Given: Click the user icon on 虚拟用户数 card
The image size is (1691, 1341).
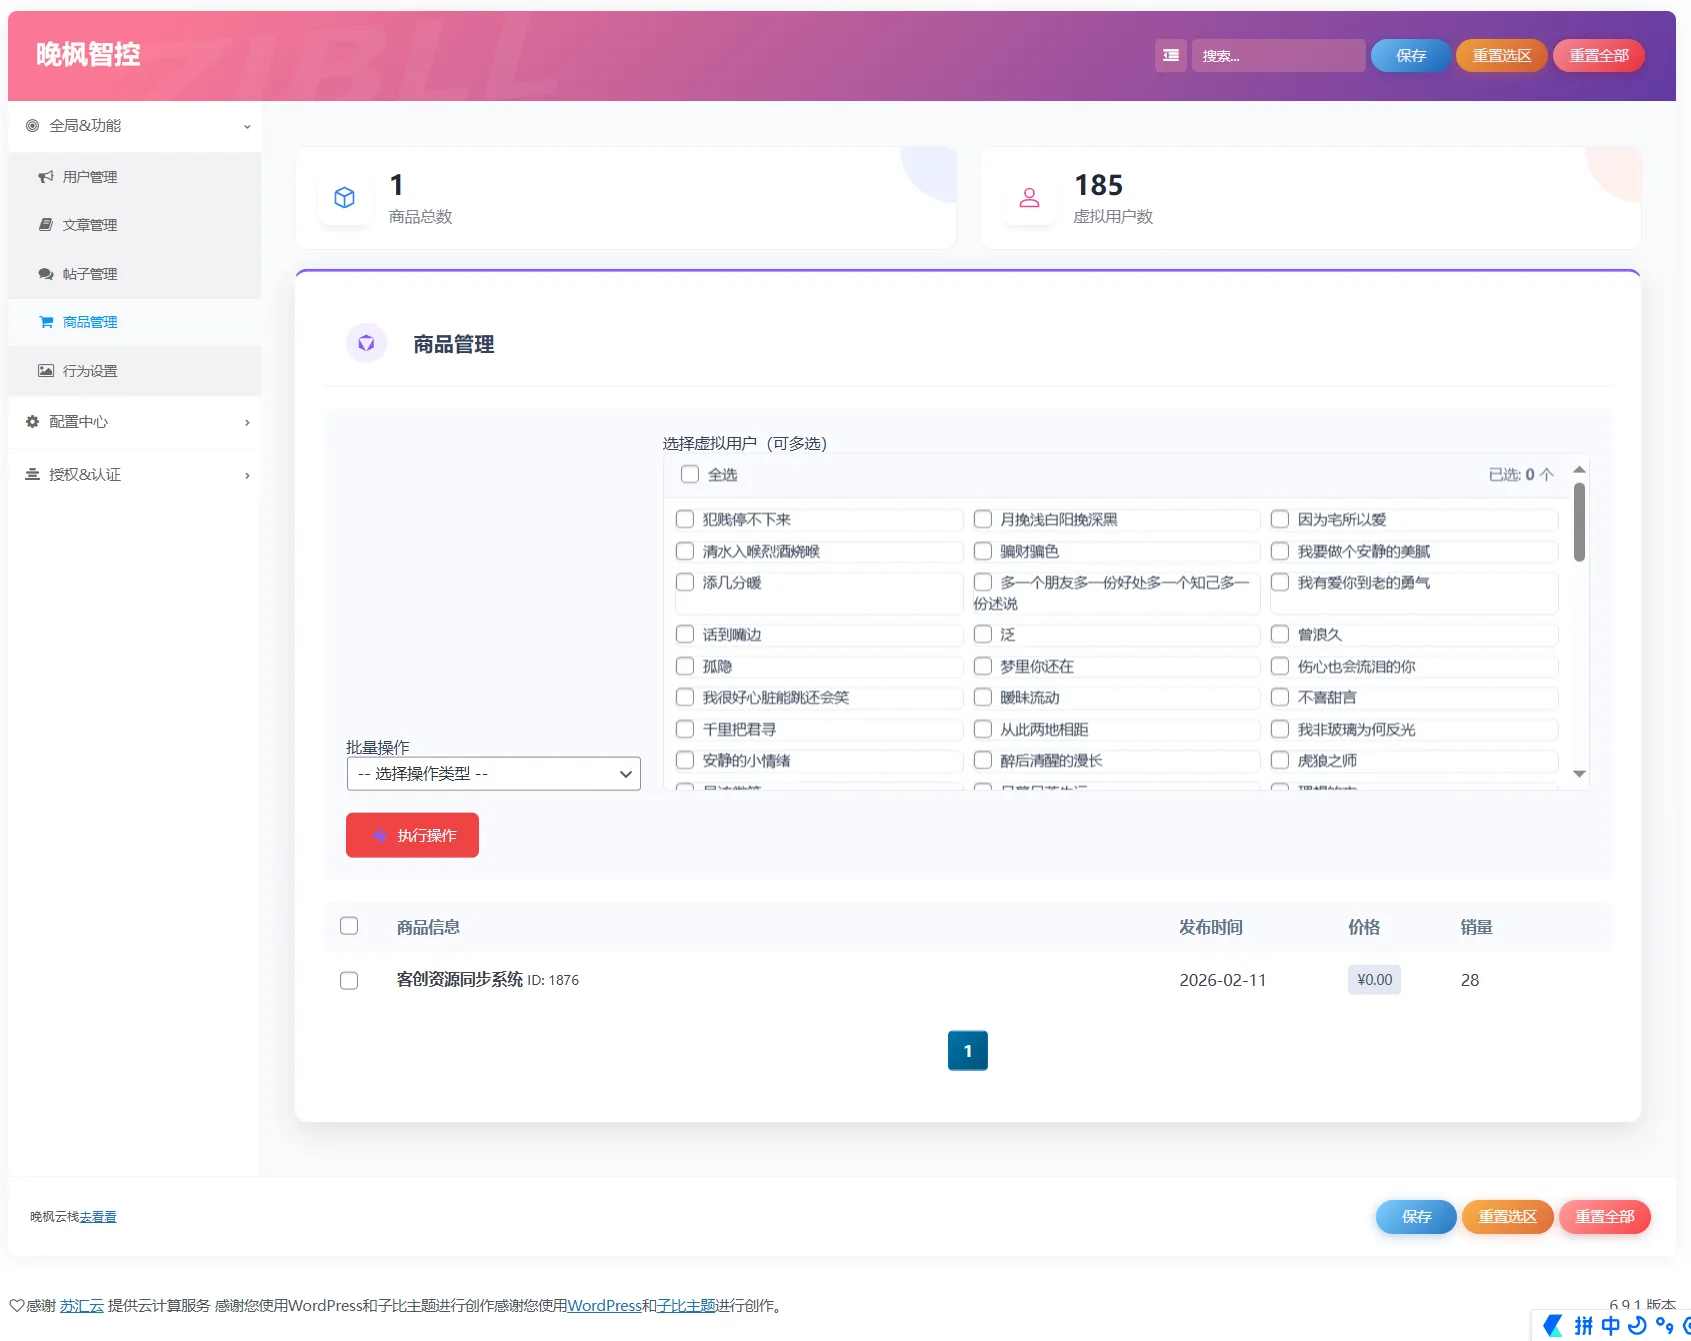Looking at the screenshot, I should coord(1029,198).
